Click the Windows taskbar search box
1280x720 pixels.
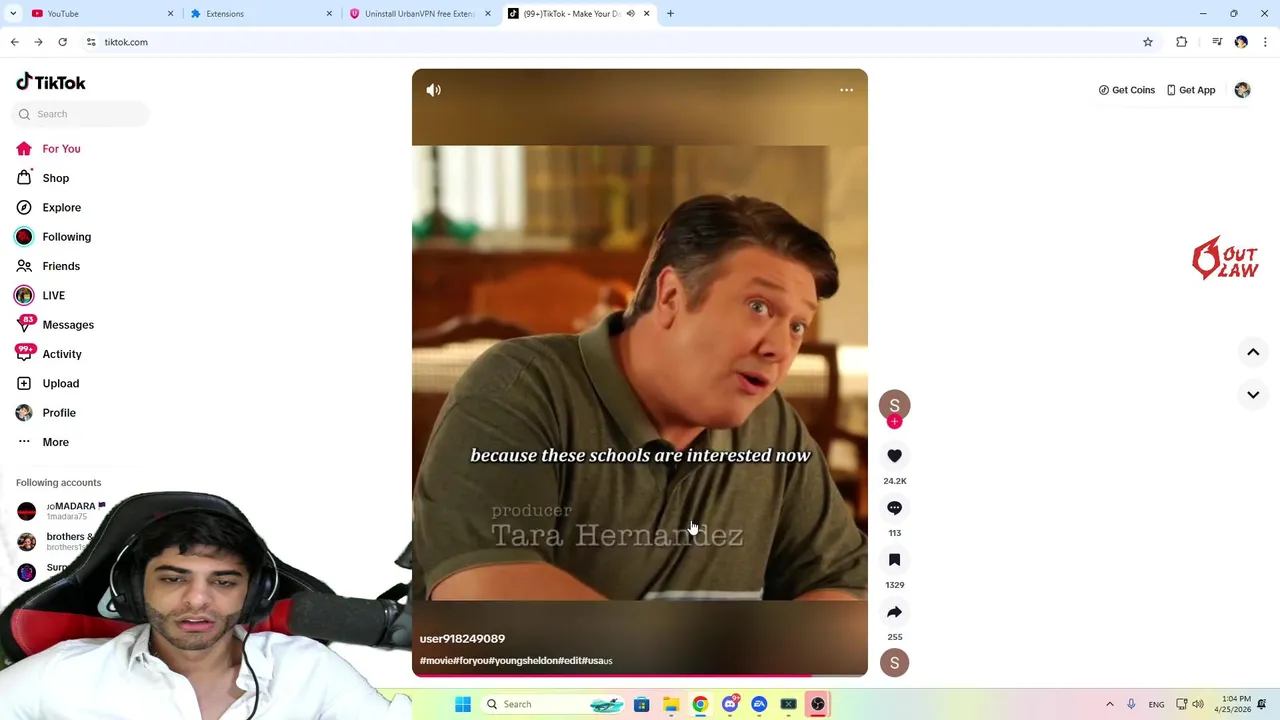pos(555,704)
